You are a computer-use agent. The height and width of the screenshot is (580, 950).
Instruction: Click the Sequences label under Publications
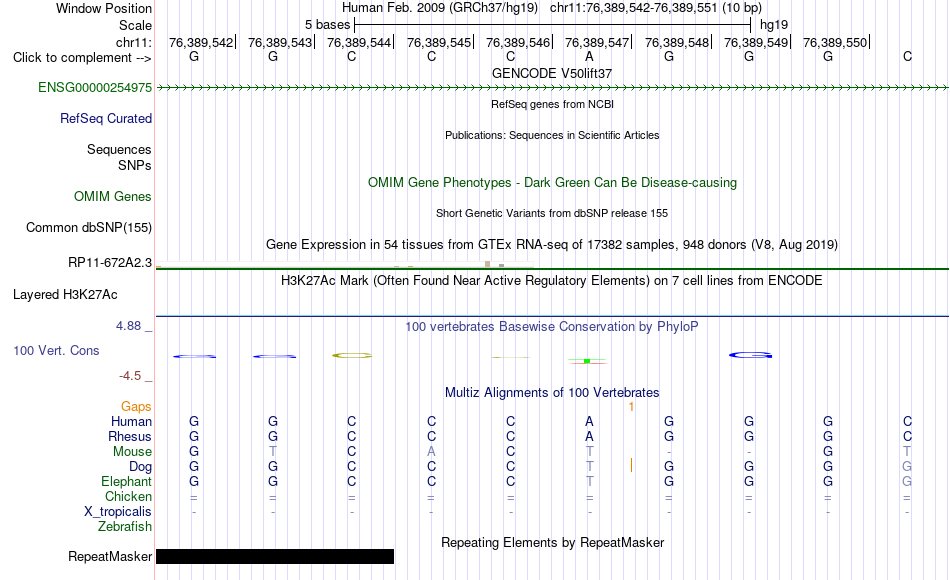coord(119,149)
